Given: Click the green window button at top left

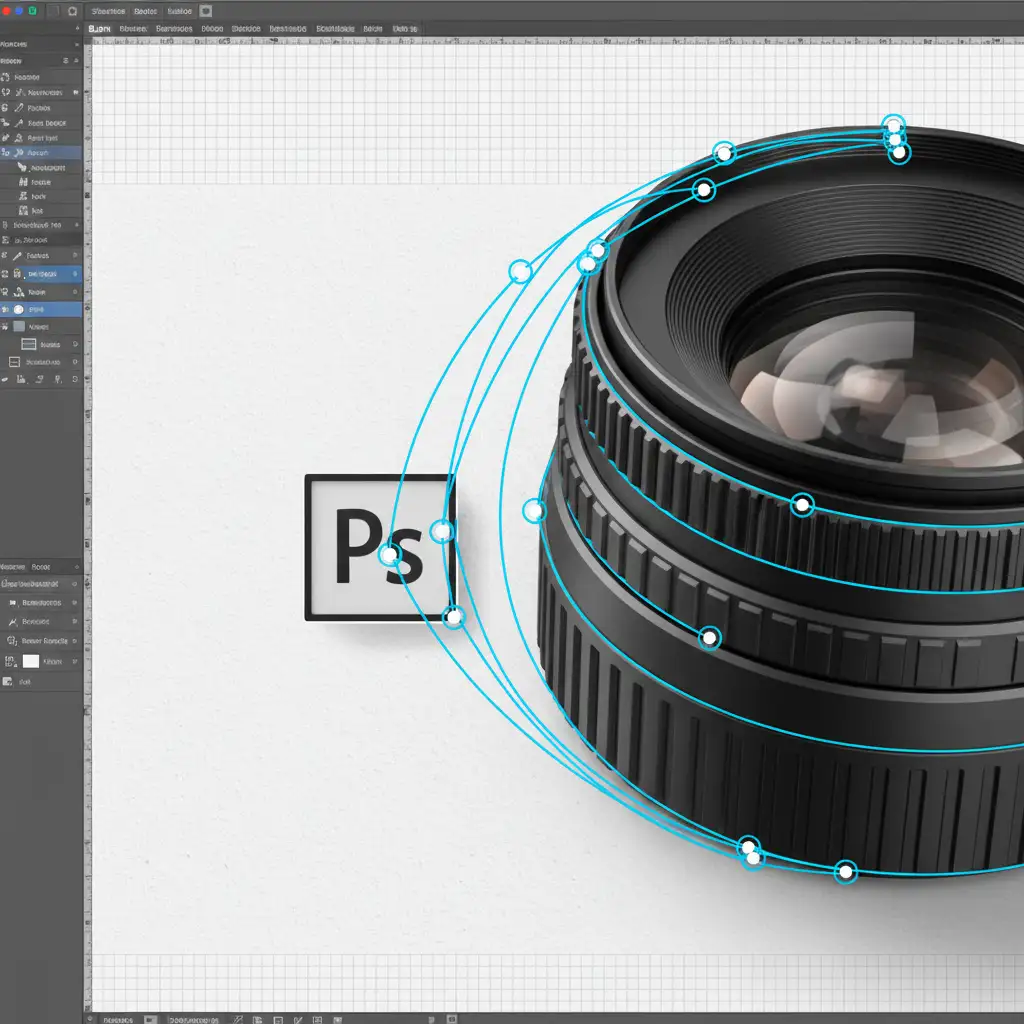Looking at the screenshot, I should tap(34, 11).
